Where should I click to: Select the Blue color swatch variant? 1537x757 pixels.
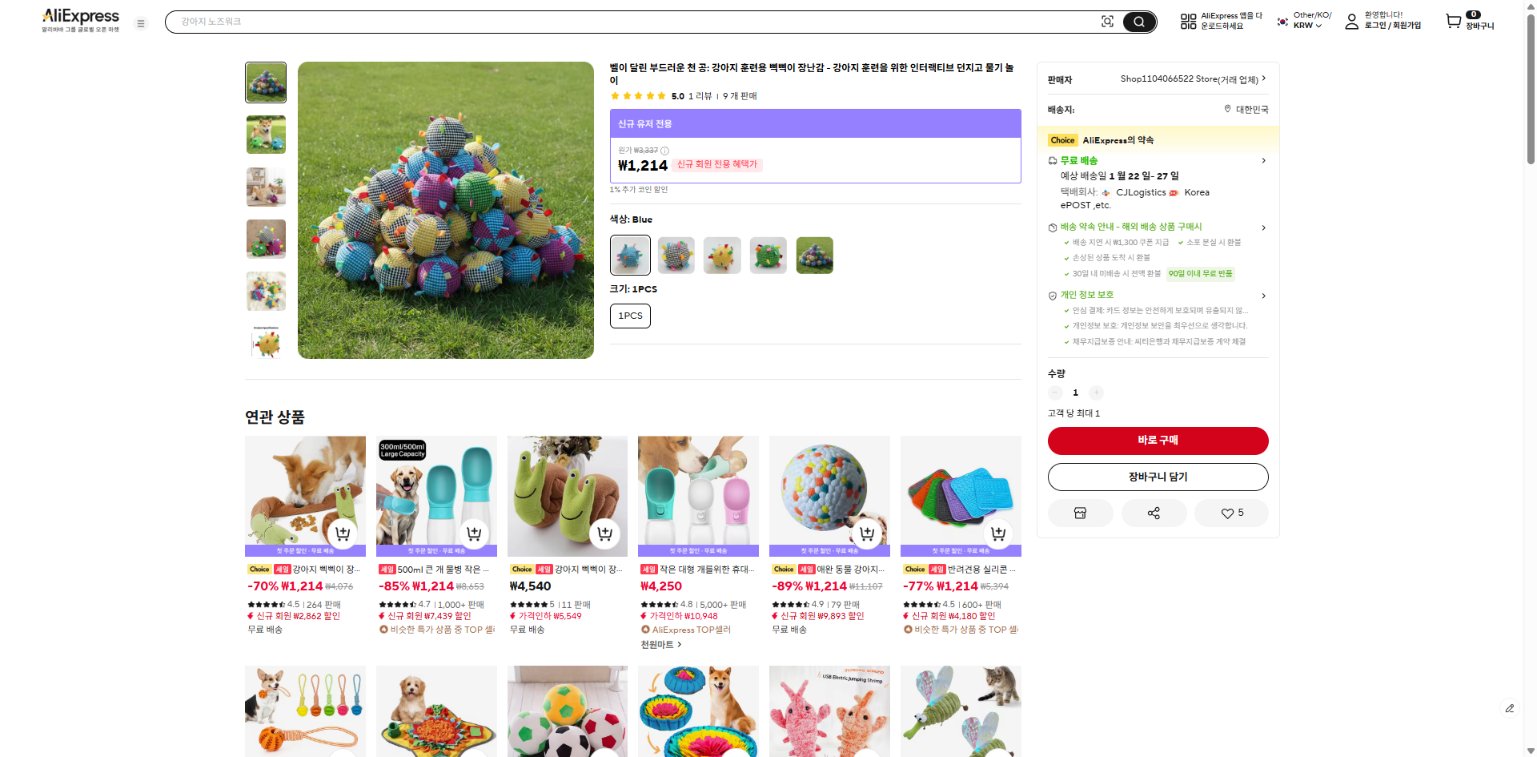point(630,255)
